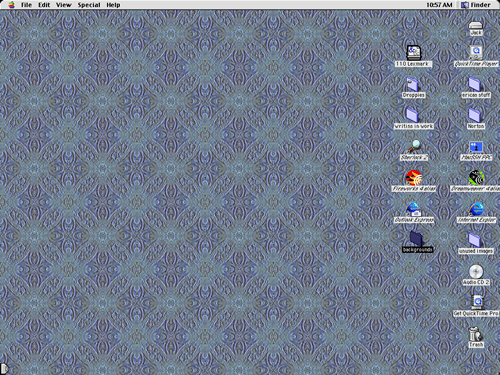Viewport: 500px width, 375px height.
Task: Click the highlighted backgrounds folder
Action: 416,239
